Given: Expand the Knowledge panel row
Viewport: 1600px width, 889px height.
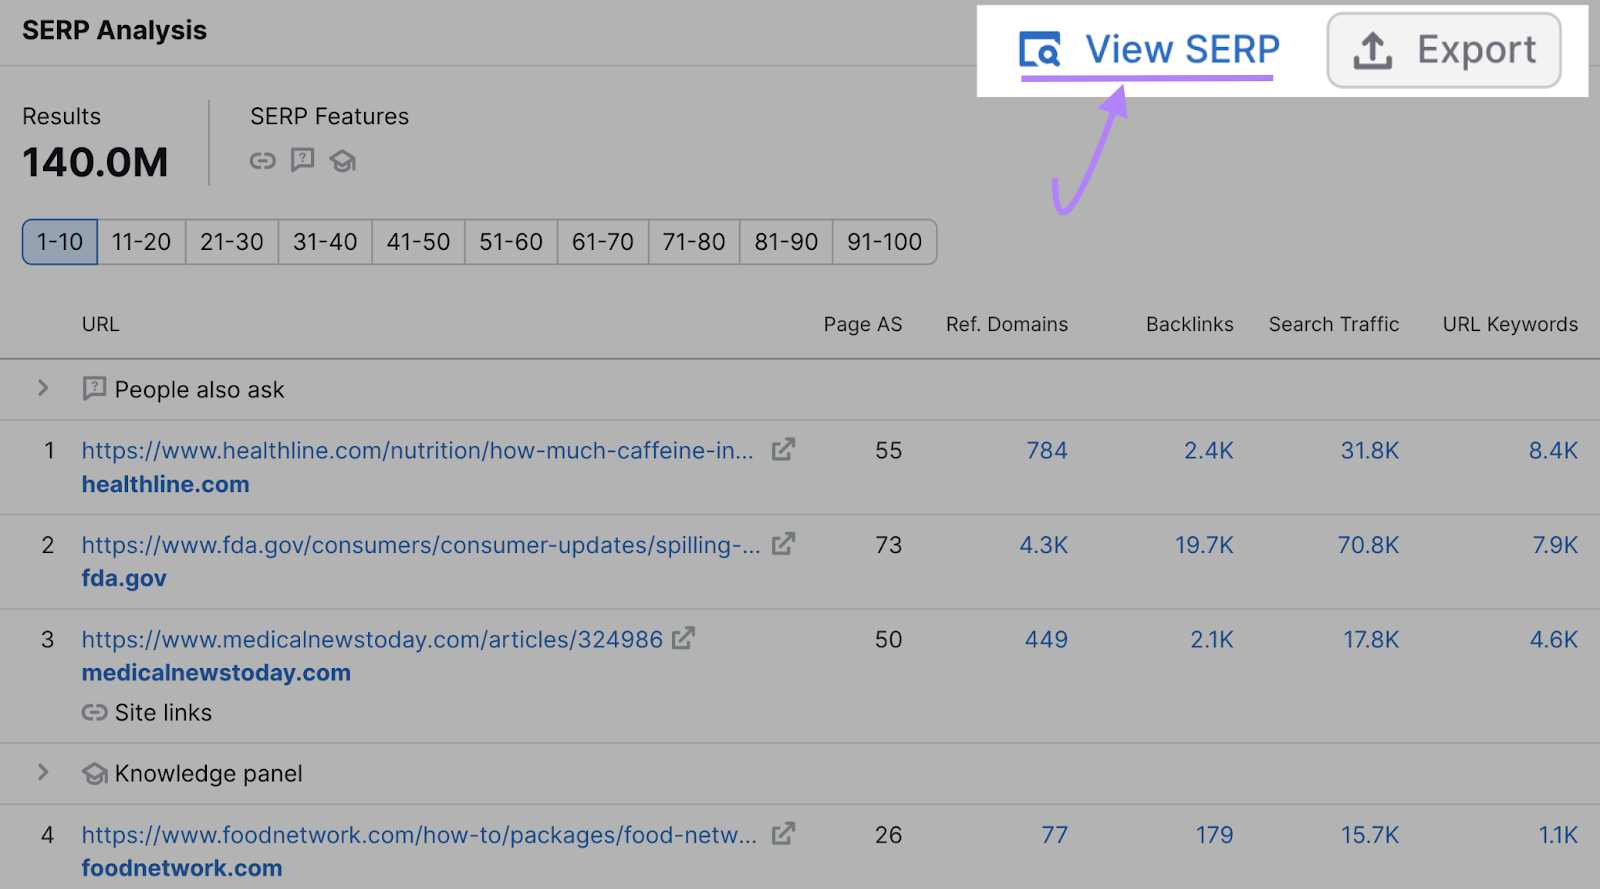Looking at the screenshot, I should point(43,772).
